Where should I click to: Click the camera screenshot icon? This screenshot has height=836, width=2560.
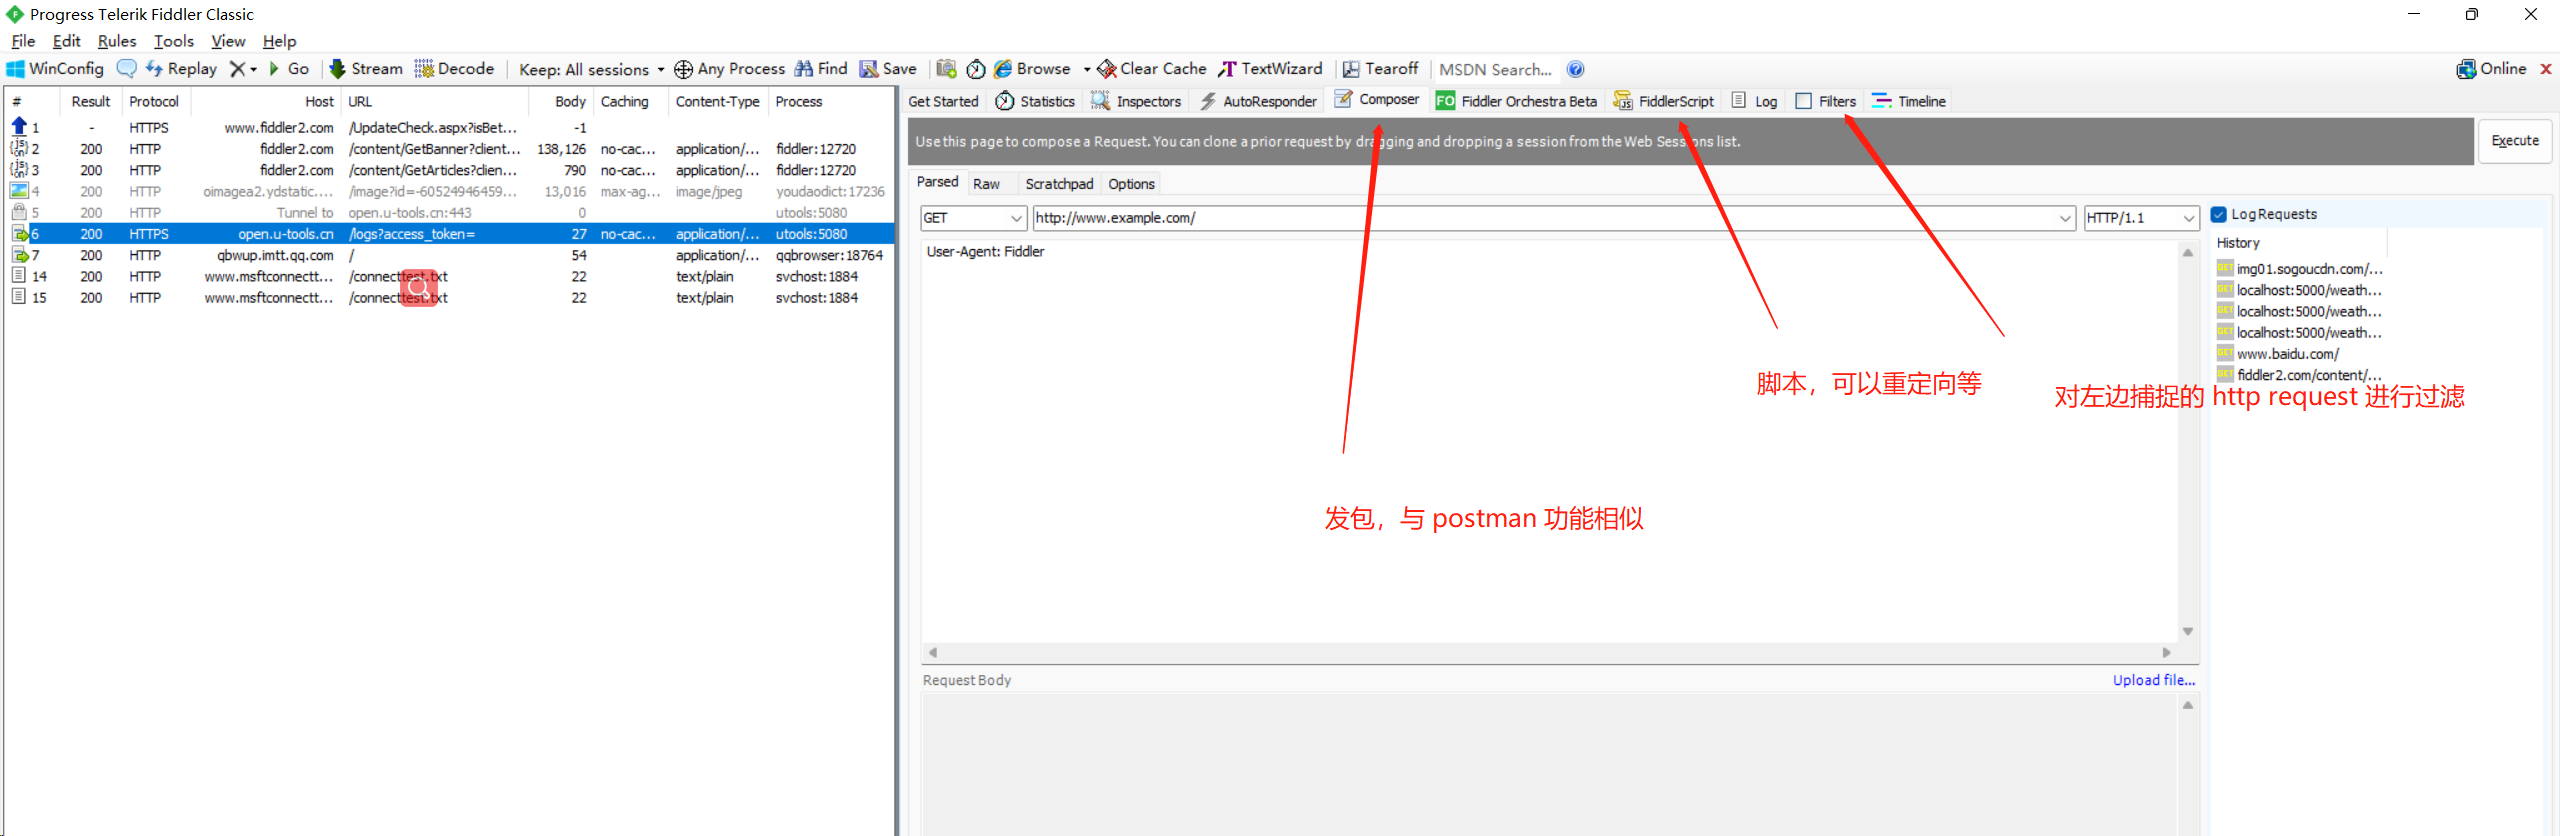tap(946, 69)
